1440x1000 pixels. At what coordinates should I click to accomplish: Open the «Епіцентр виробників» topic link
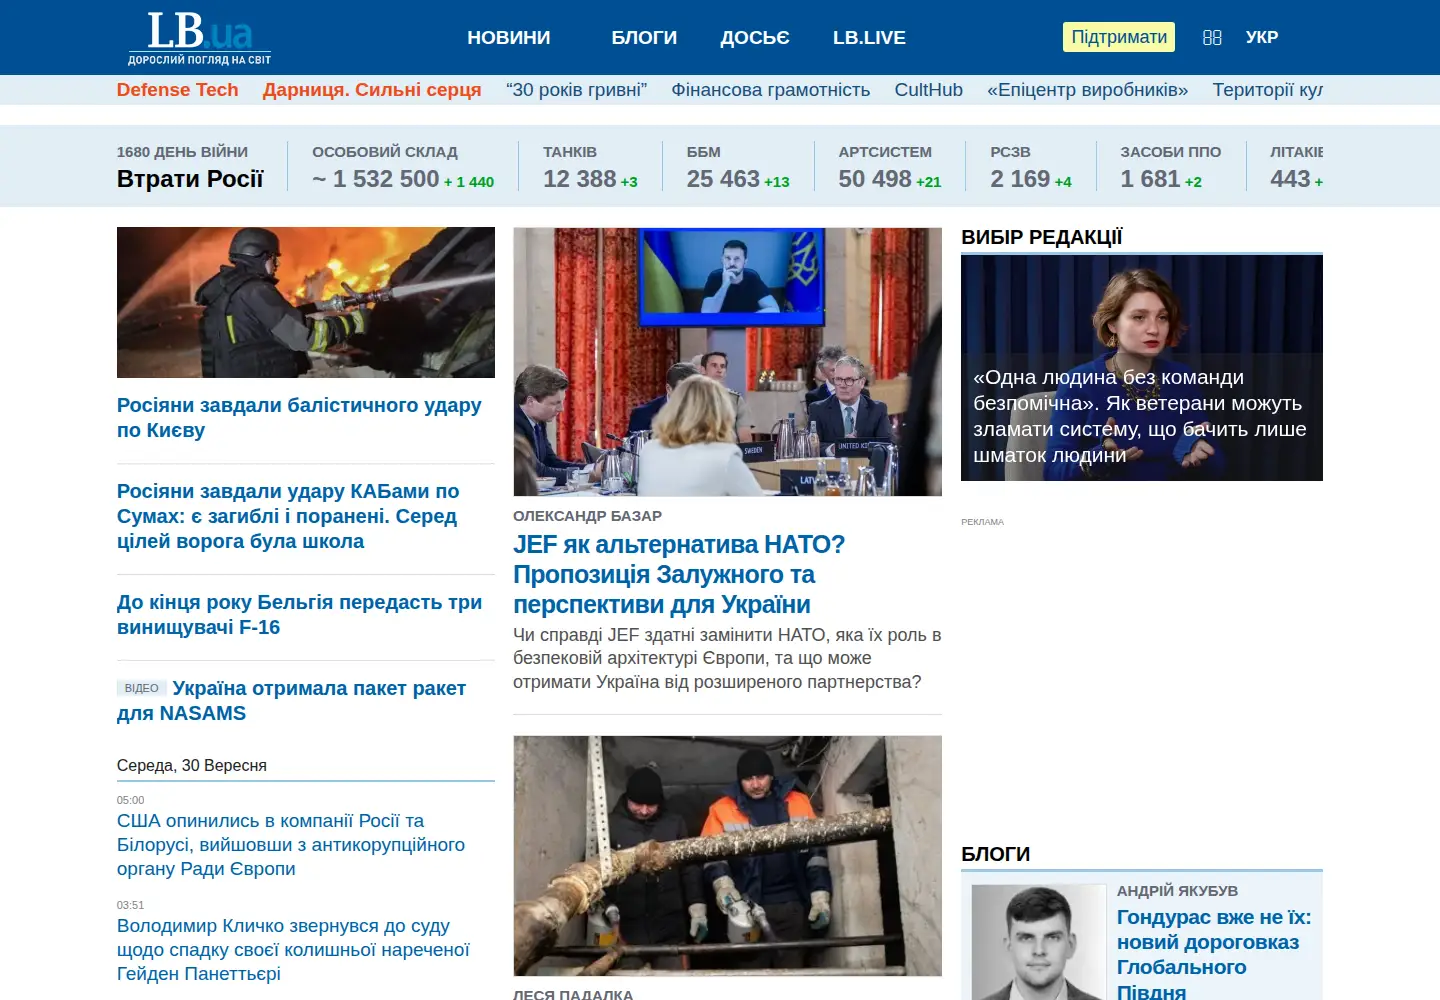(x=1088, y=90)
